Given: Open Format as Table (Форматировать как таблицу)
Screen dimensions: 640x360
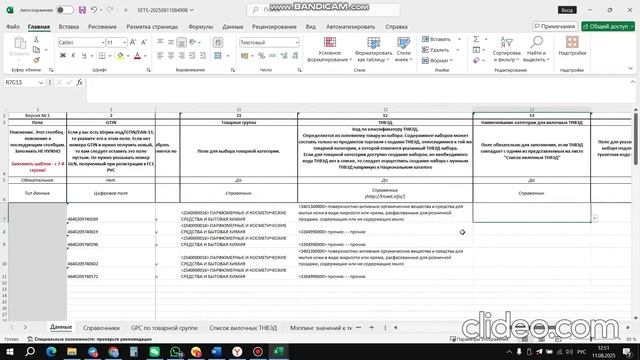Looking at the screenshot, I should pos(373,49).
